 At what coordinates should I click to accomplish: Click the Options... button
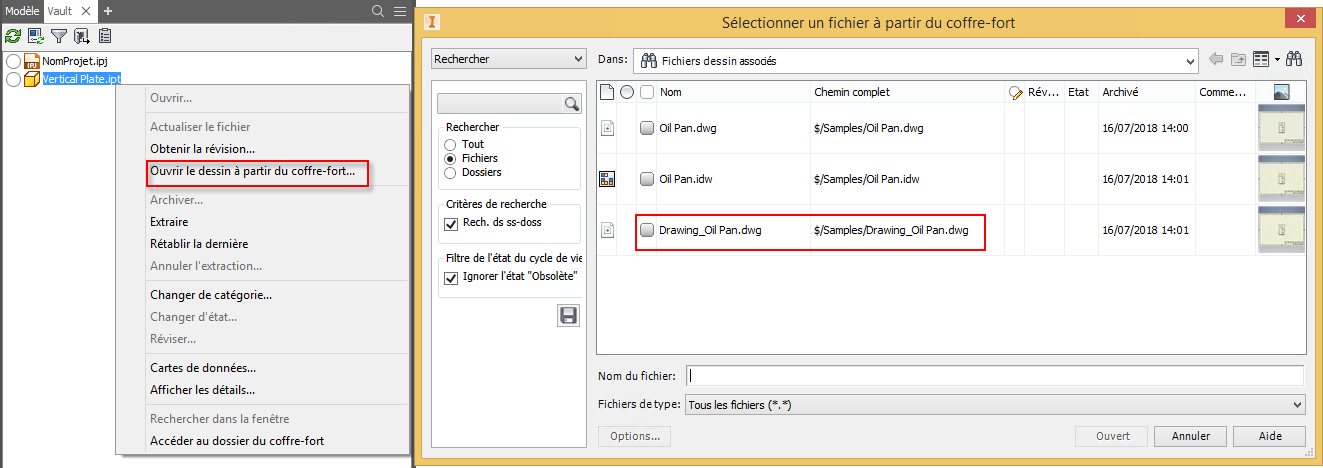(634, 436)
